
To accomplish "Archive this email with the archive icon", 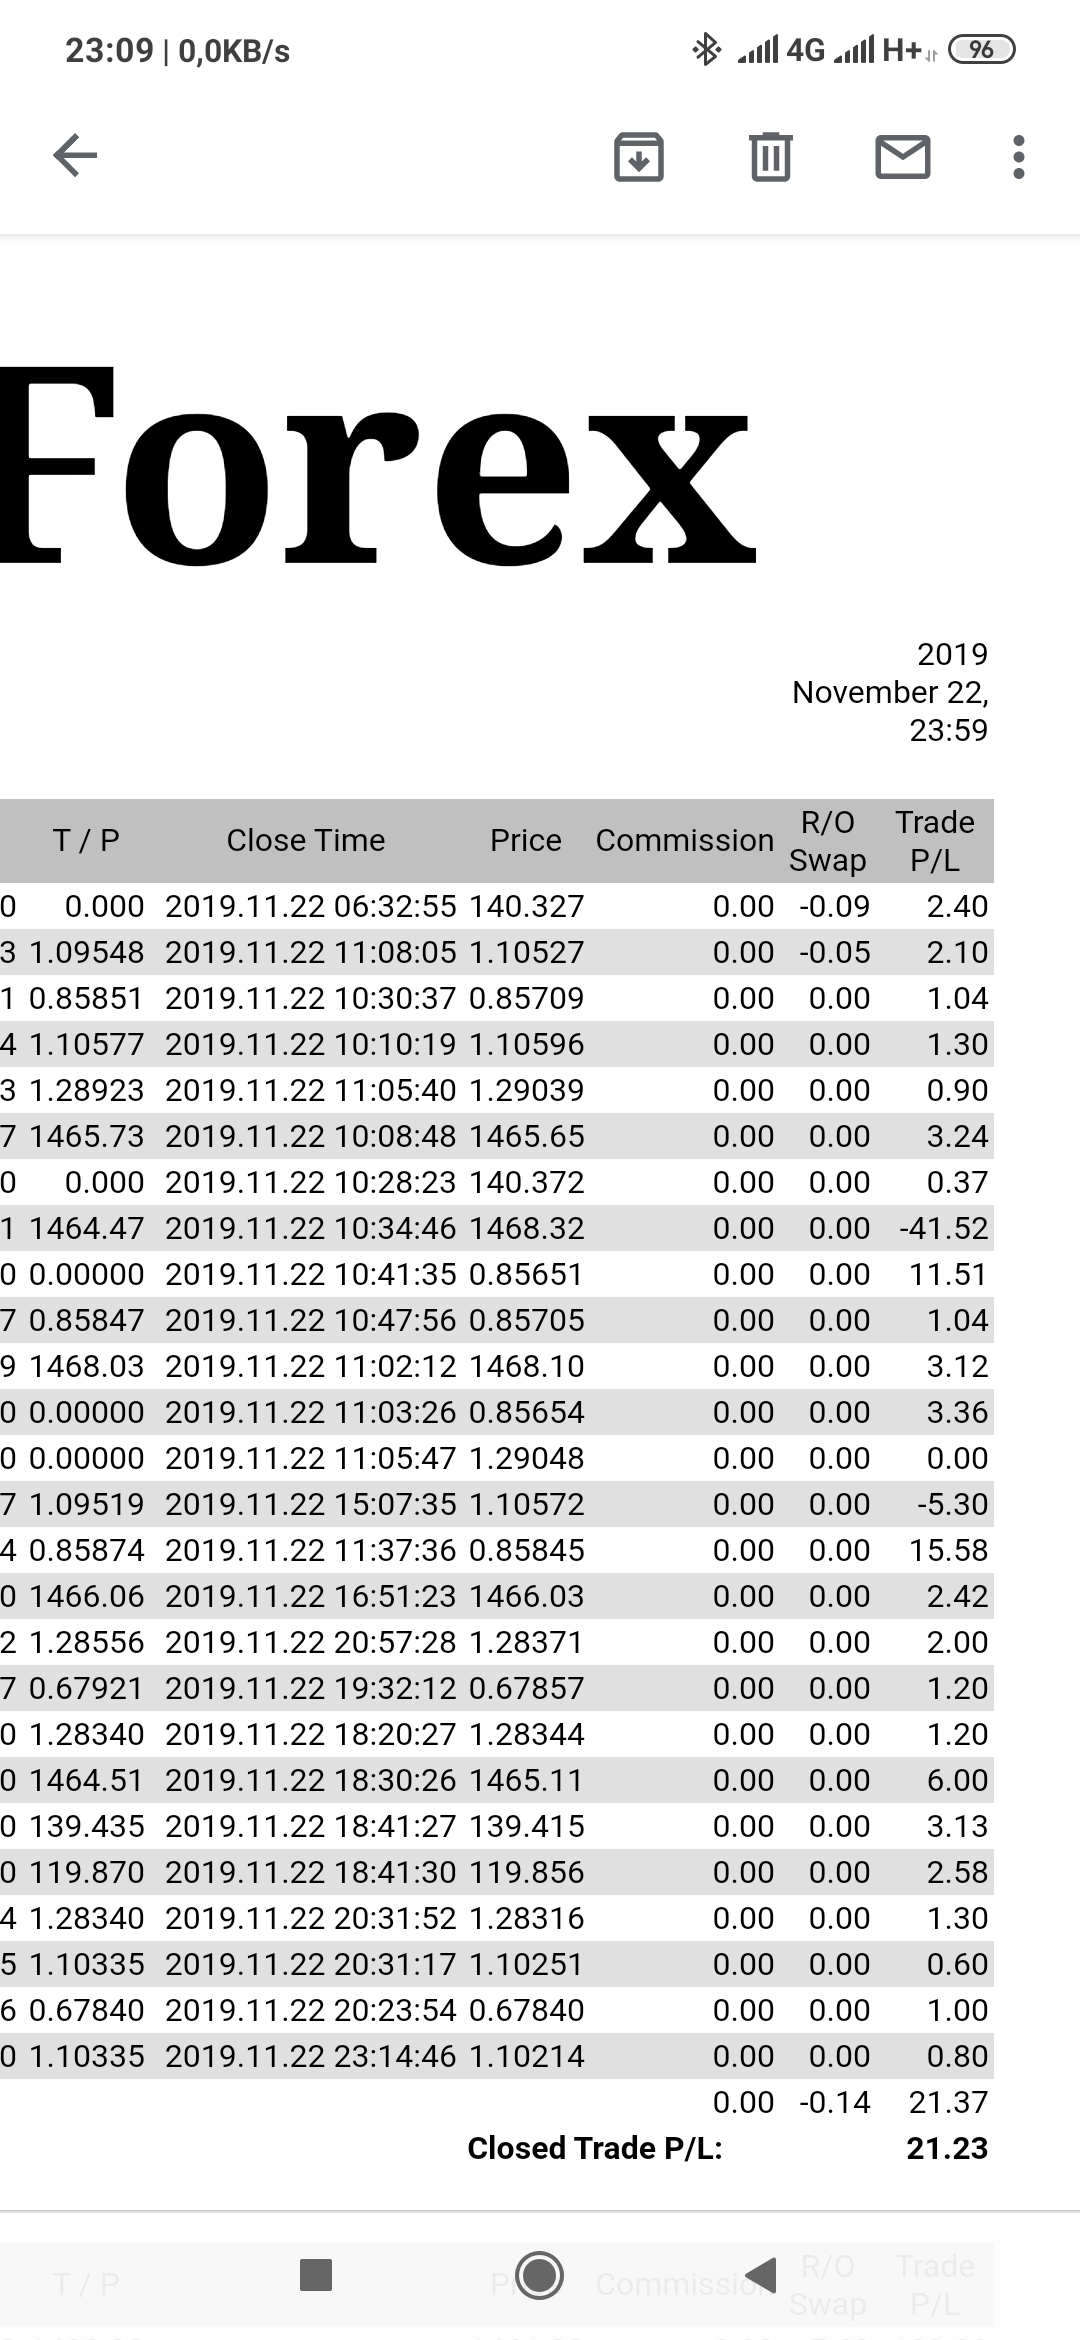I will point(638,157).
